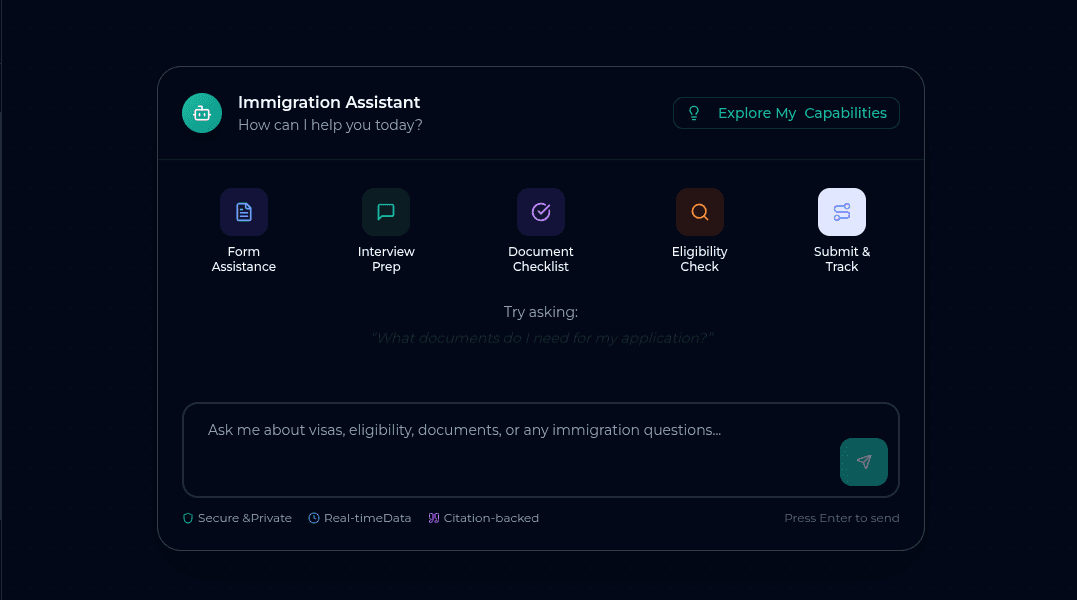Click the suggested question about documents
1077x600 pixels.
(542, 338)
